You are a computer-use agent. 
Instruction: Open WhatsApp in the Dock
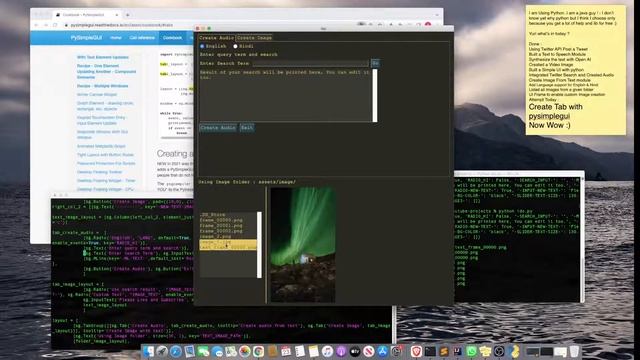pyautogui.click(x=471, y=351)
